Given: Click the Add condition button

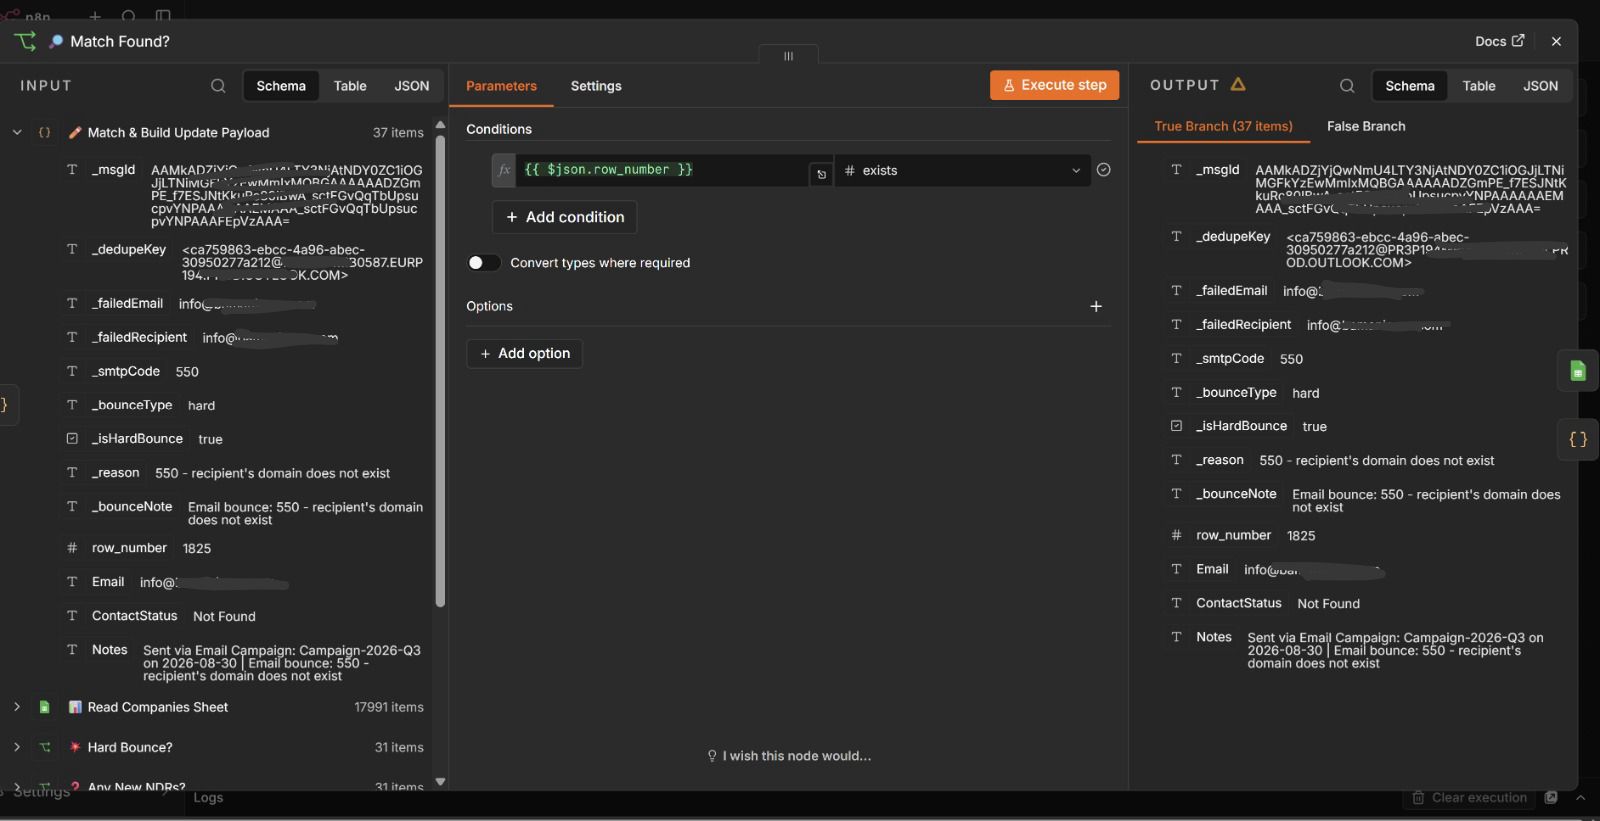Looking at the screenshot, I should pos(564,217).
